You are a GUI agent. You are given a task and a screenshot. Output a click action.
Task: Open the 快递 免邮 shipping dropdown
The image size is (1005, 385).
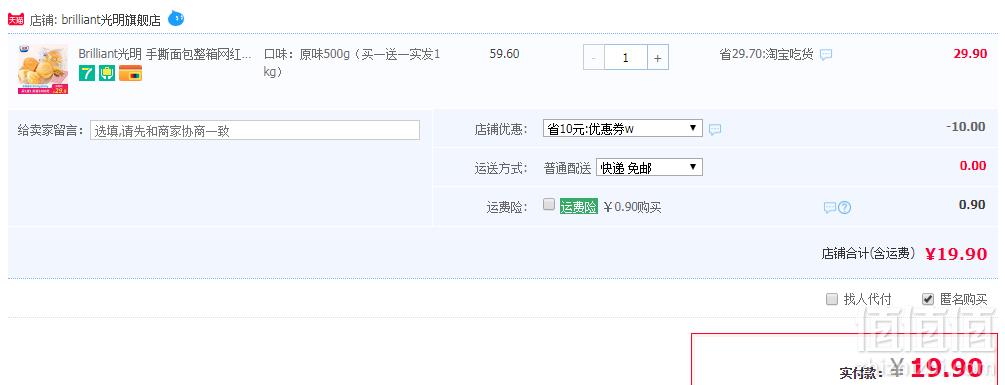[649, 168]
